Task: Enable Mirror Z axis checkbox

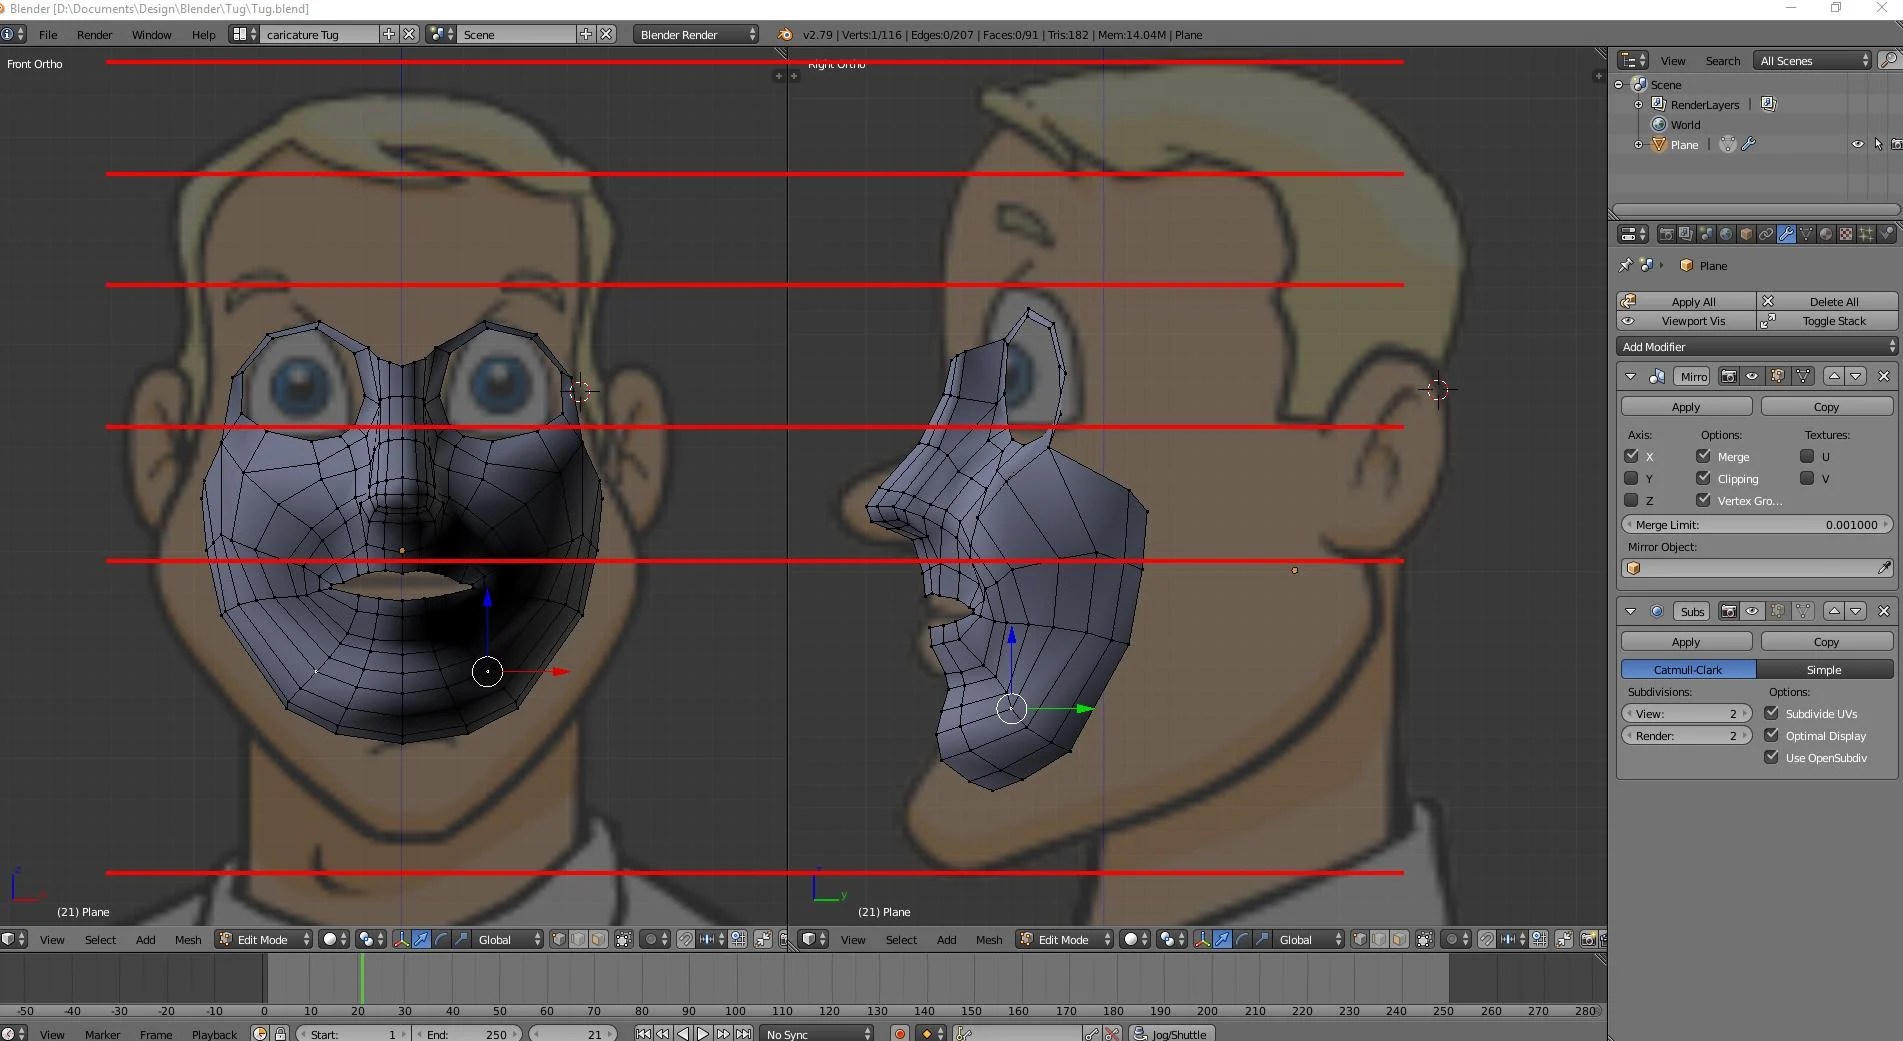Action: (x=1631, y=500)
